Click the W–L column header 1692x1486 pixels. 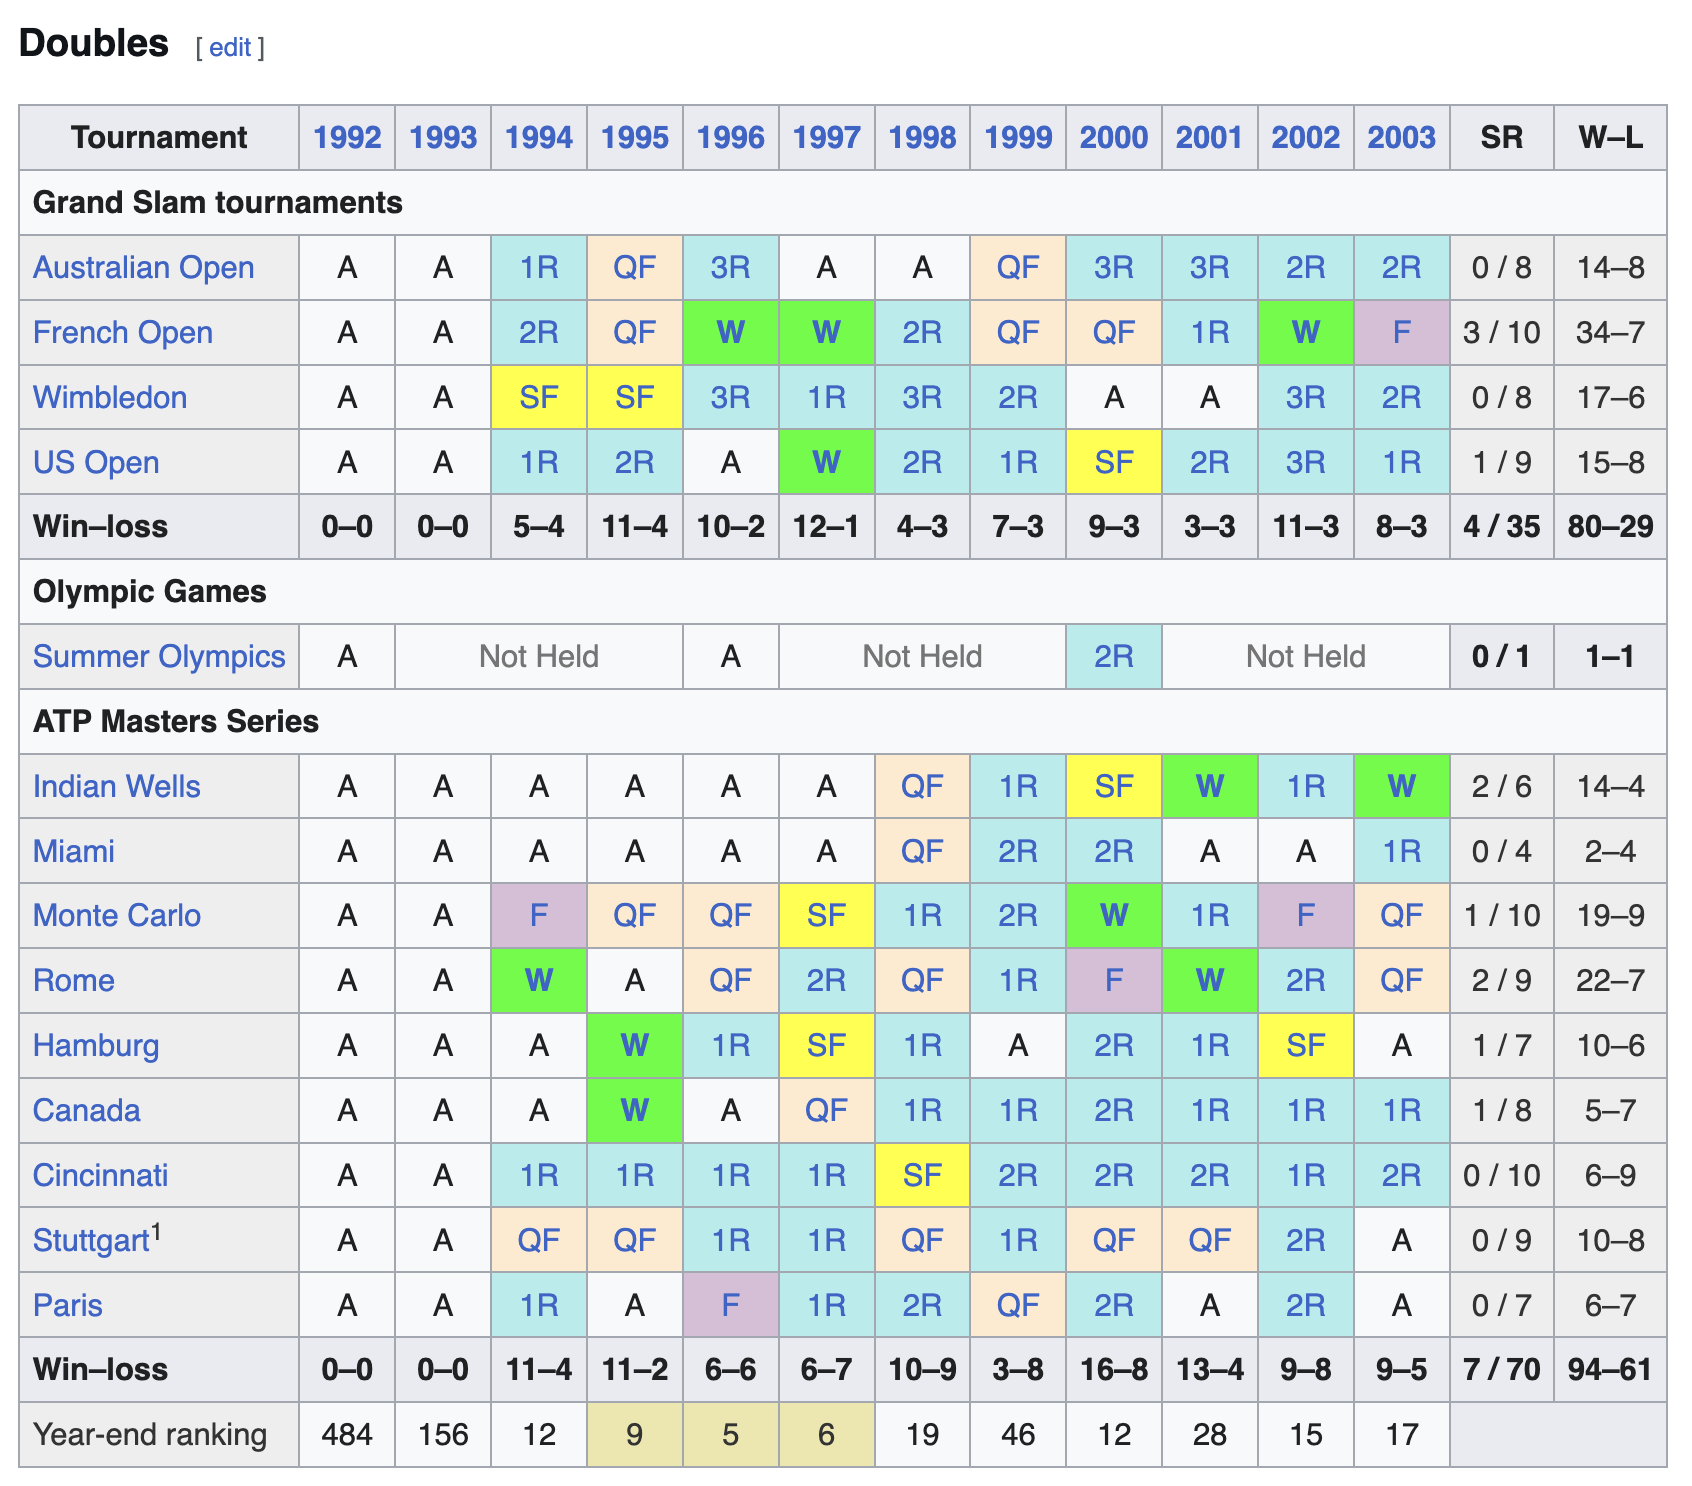tap(1610, 137)
